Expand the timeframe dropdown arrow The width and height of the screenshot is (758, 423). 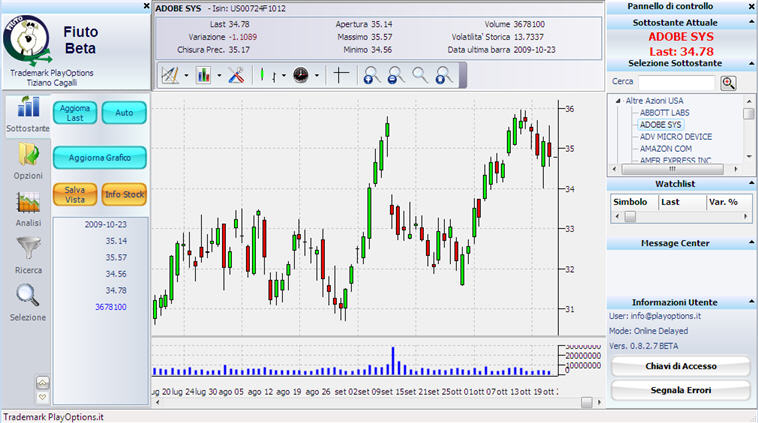[x=317, y=75]
